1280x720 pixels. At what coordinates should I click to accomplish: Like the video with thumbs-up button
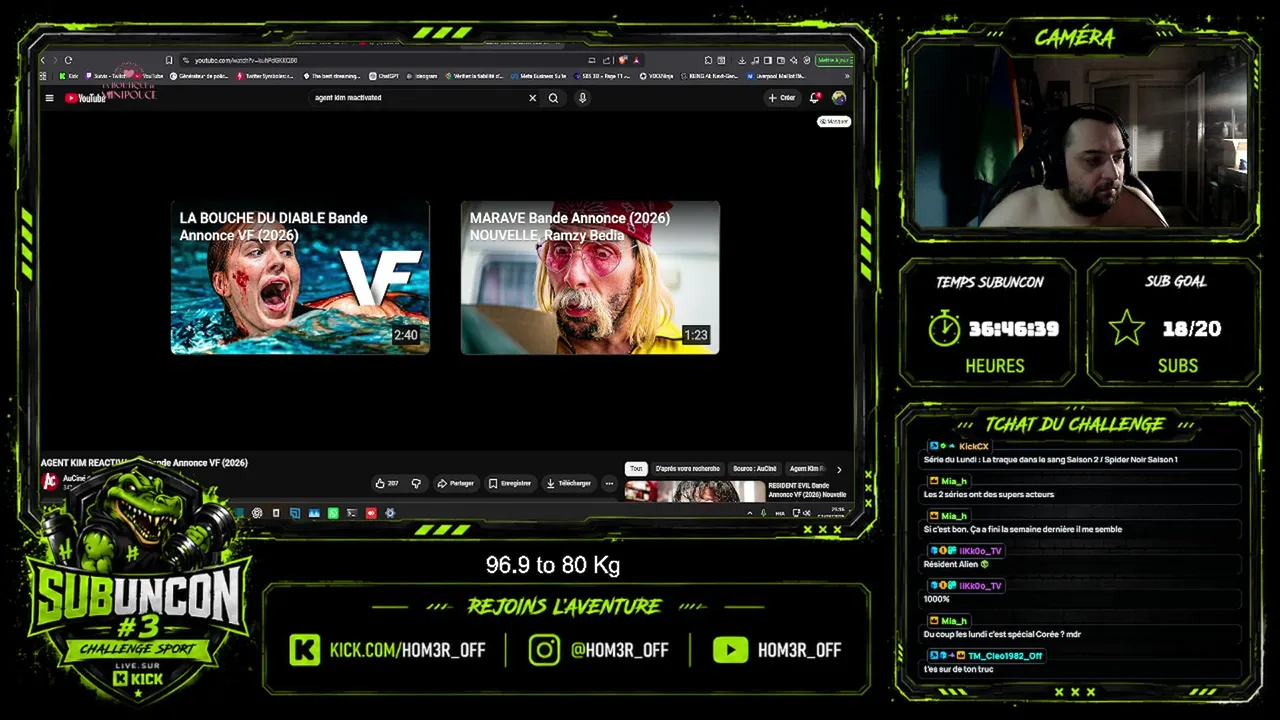point(387,483)
